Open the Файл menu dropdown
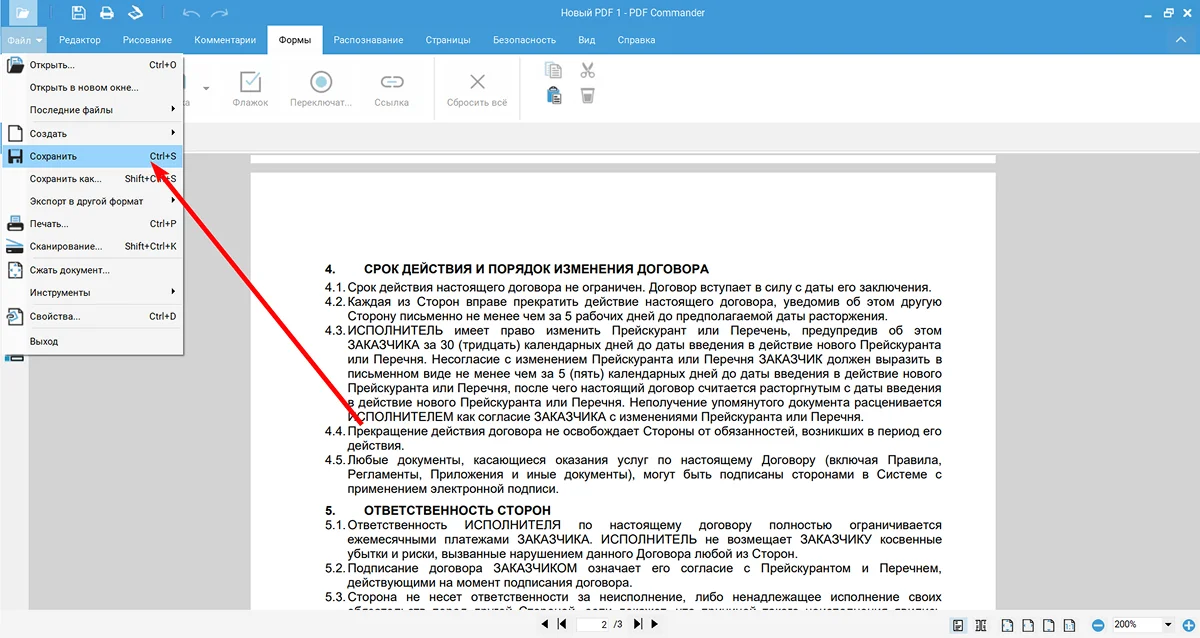This screenshot has height=638, width=1200. coord(24,40)
